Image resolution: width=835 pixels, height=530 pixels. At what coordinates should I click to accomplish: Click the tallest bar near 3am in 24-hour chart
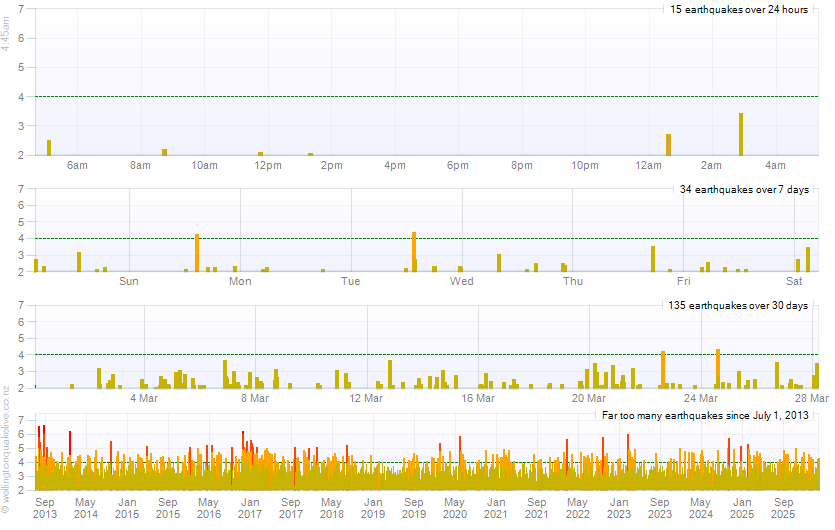tap(741, 134)
